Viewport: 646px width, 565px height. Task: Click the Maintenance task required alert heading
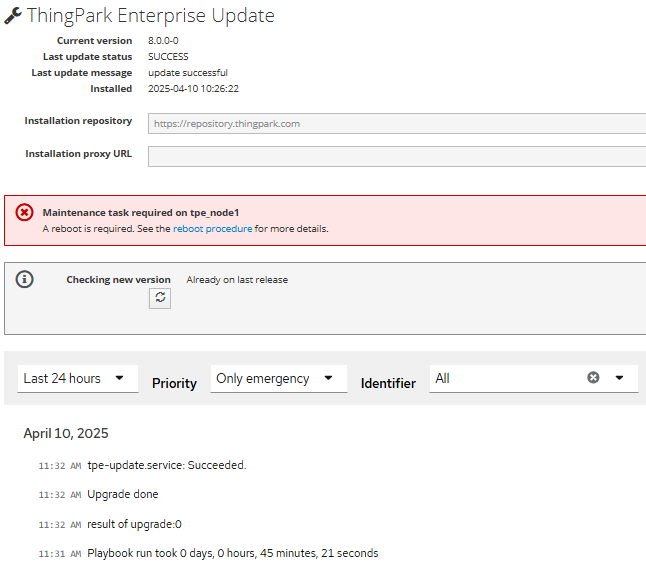(141, 213)
